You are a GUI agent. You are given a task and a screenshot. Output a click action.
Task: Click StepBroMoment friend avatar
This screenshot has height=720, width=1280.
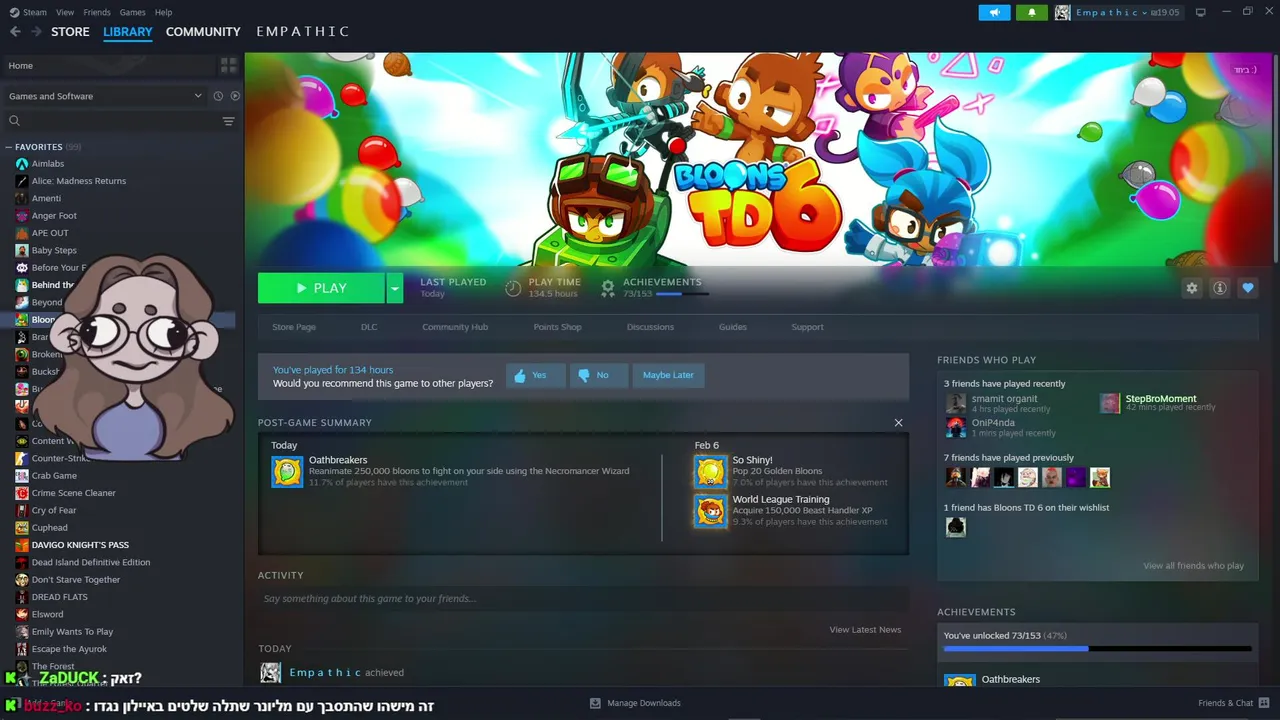click(1110, 403)
